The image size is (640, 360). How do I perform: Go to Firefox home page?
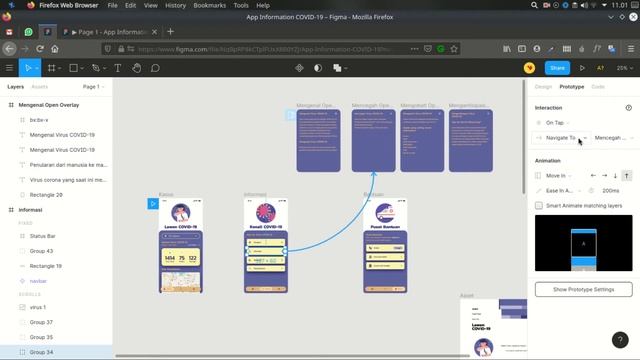(x=55, y=49)
